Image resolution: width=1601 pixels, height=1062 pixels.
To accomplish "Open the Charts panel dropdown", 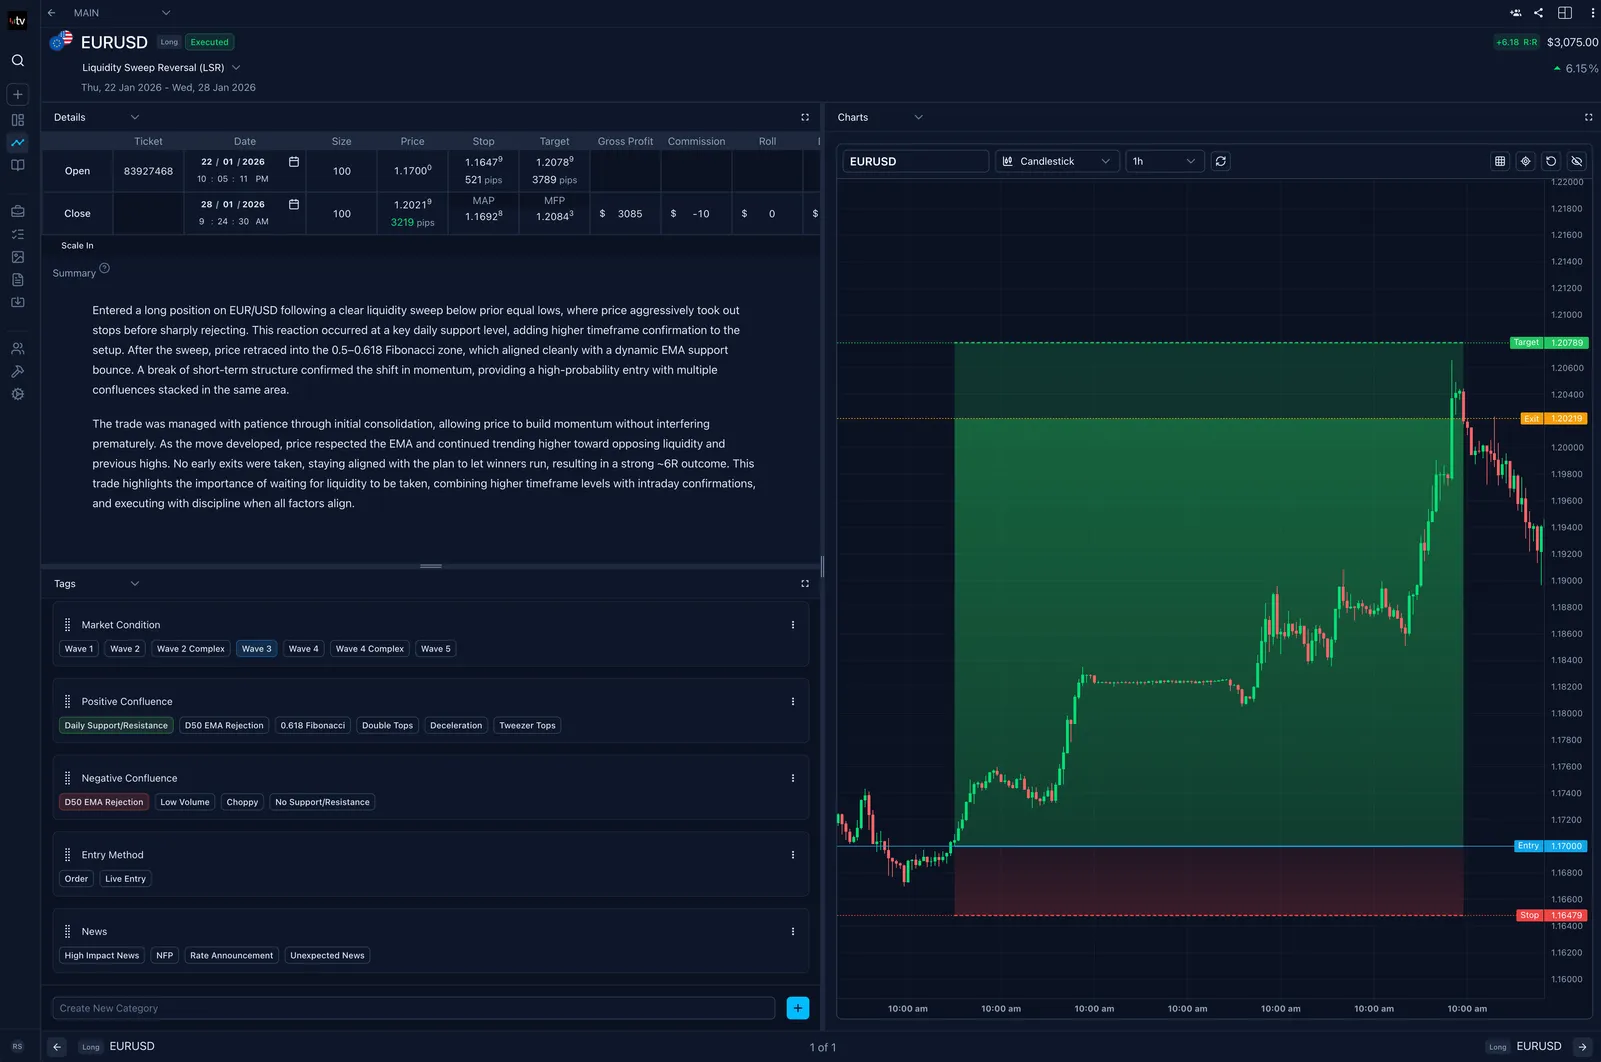I will coord(880,118).
